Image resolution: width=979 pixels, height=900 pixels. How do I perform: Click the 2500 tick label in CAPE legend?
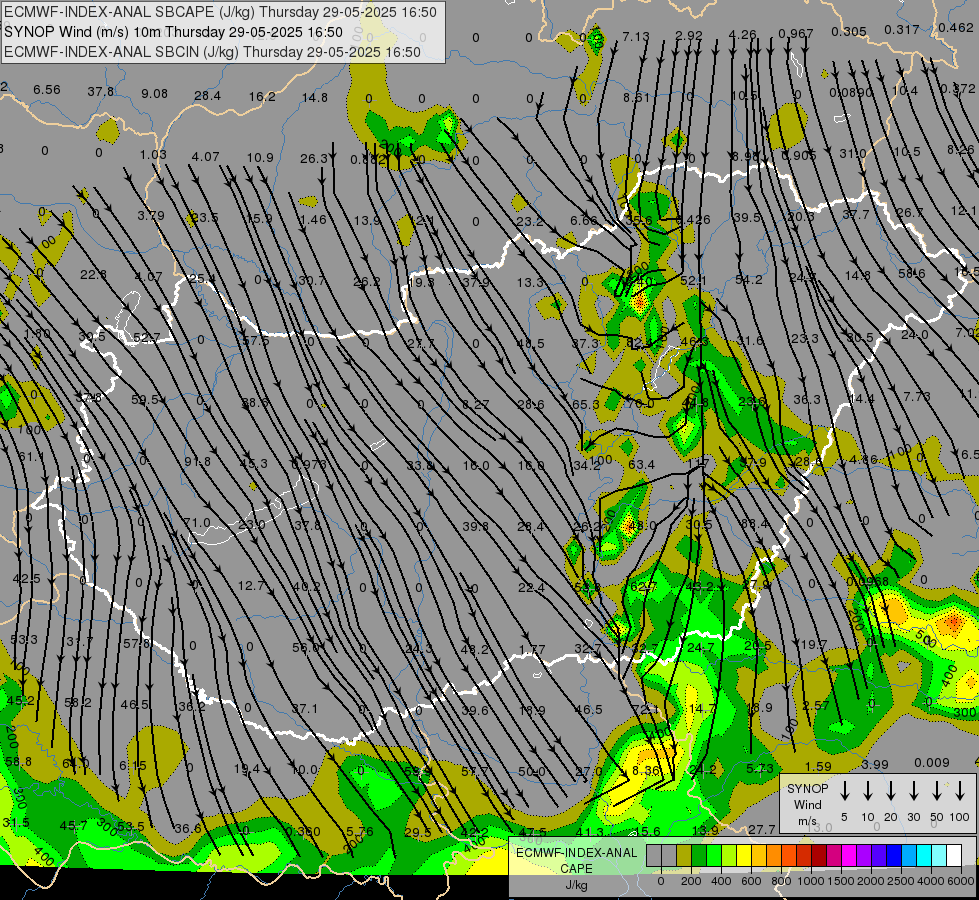[900, 881]
